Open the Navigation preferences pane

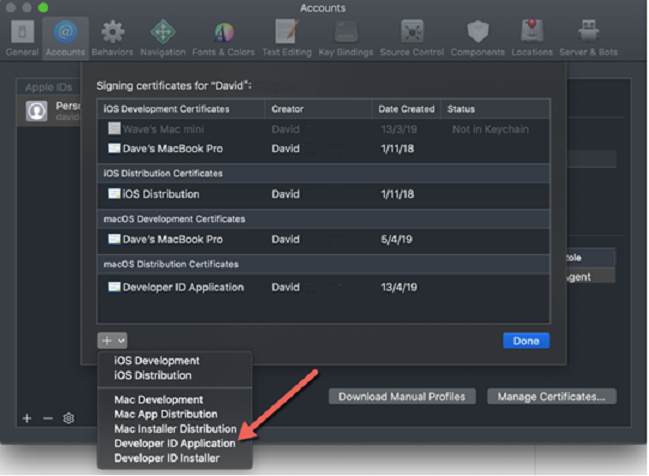(163, 38)
